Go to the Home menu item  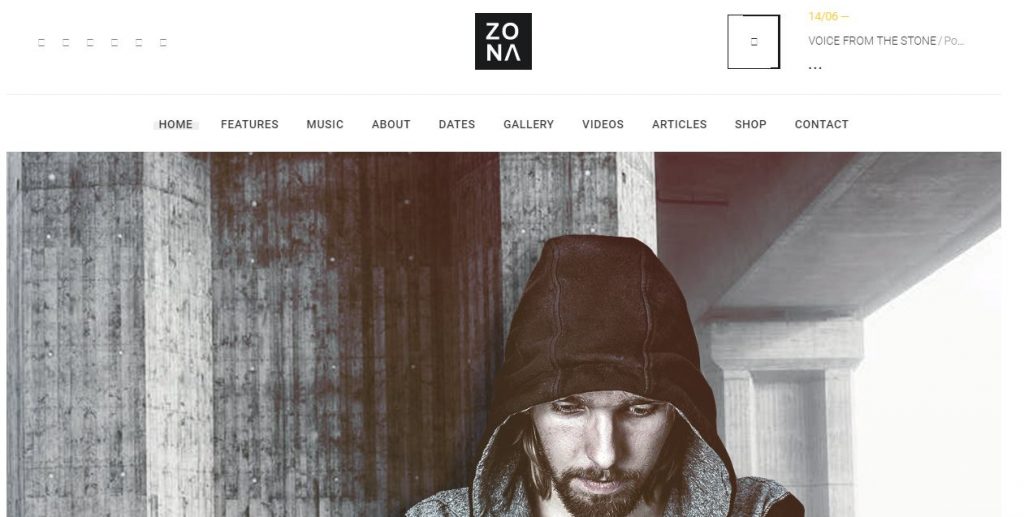tap(176, 124)
